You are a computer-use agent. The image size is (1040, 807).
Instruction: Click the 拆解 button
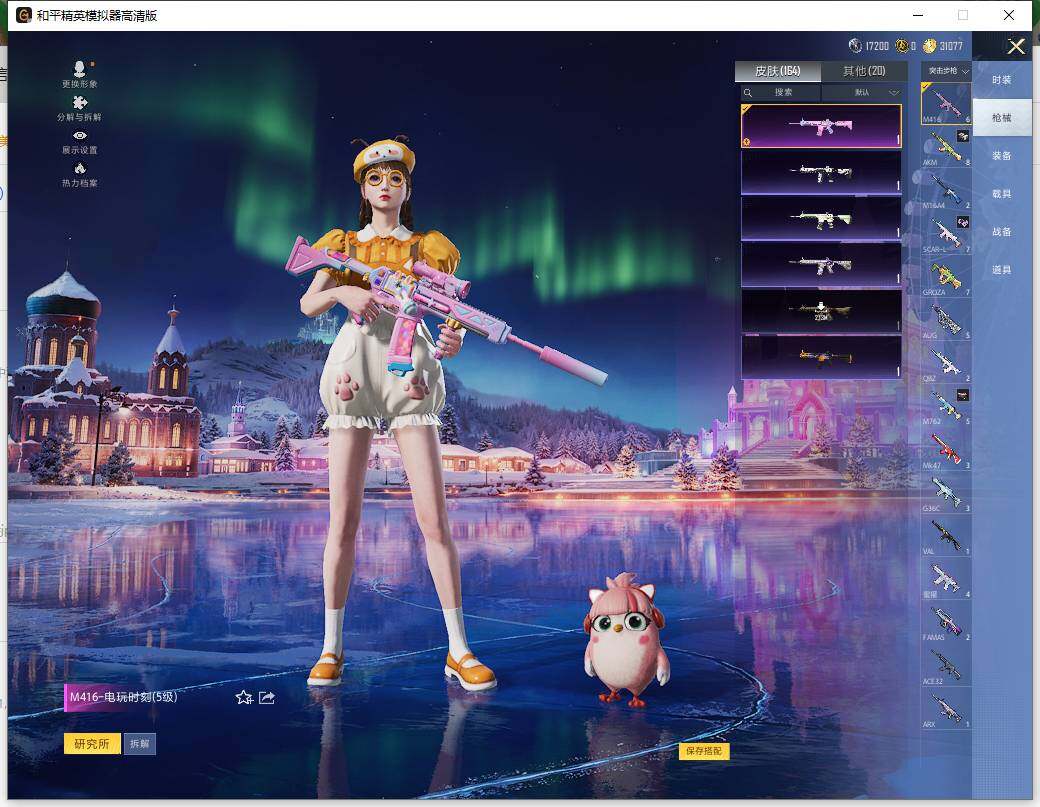coord(139,743)
